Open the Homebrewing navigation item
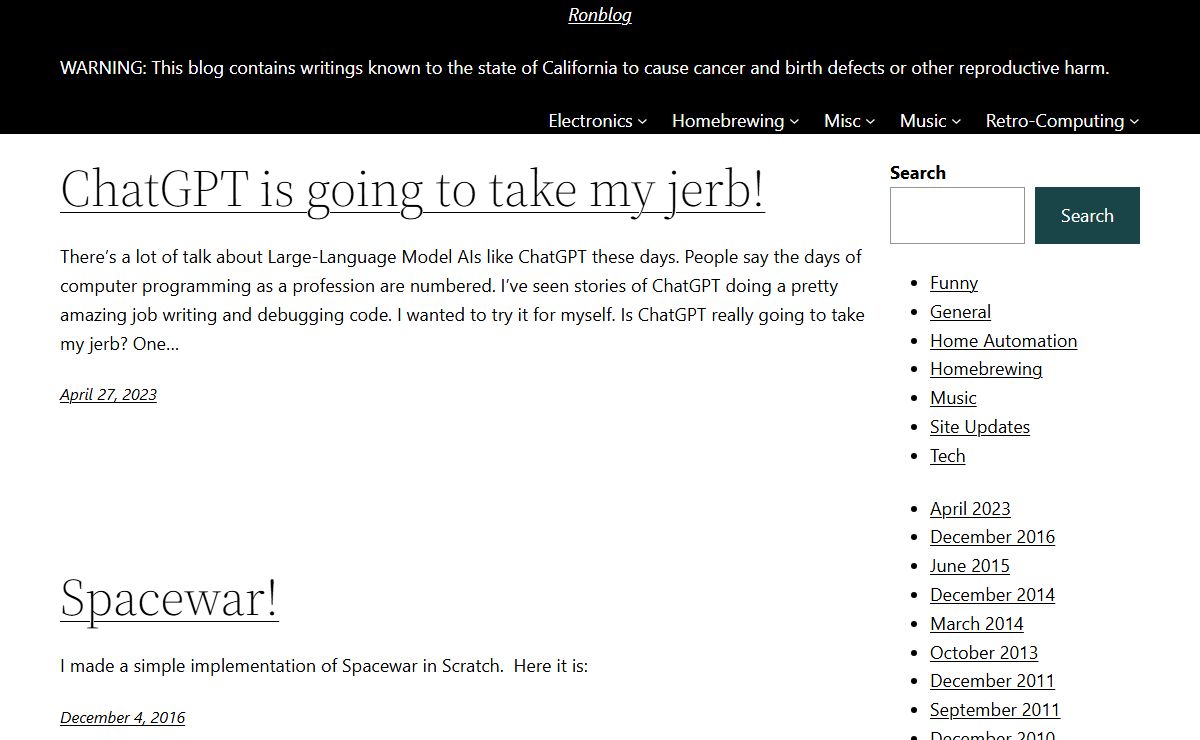The width and height of the screenshot is (1200, 740). click(x=728, y=121)
